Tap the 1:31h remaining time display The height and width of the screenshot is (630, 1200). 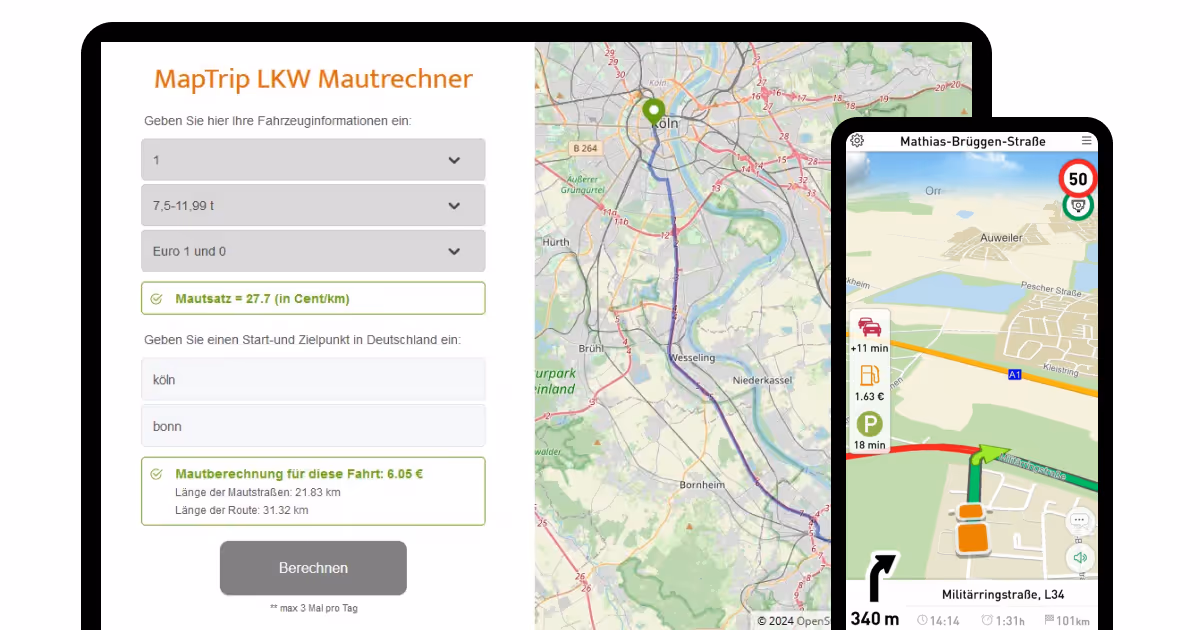pyautogui.click(x=1003, y=621)
